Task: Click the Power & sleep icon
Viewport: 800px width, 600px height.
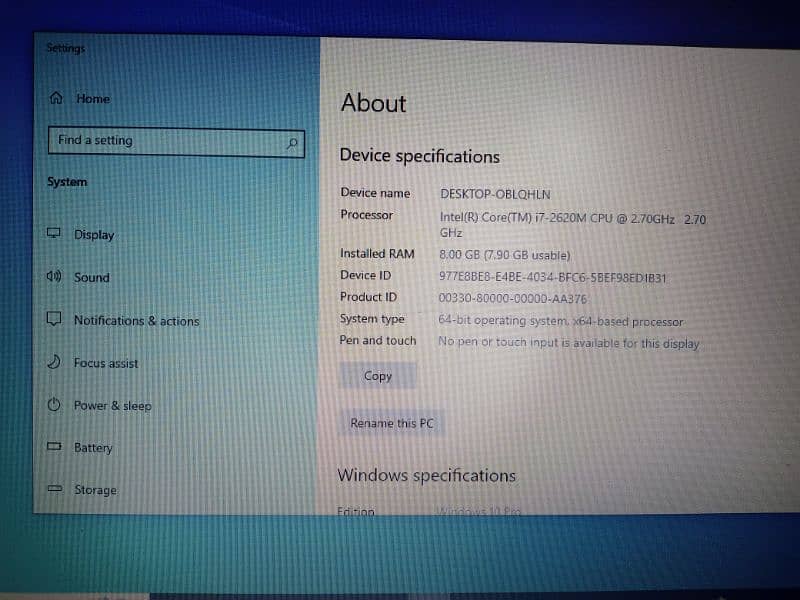Action: click(54, 405)
